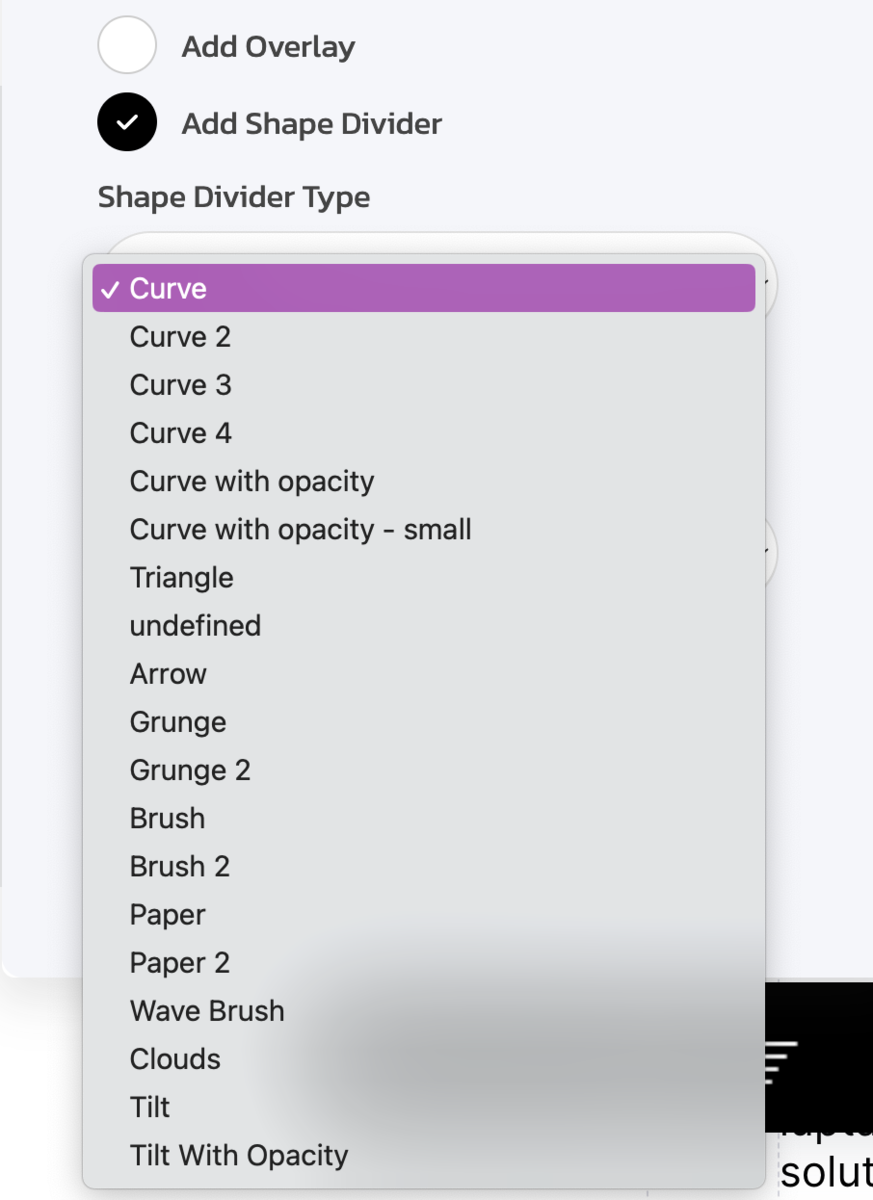873x1200 pixels.
Task: Select "Grunge 2" from the divider options
Action: tap(190, 770)
